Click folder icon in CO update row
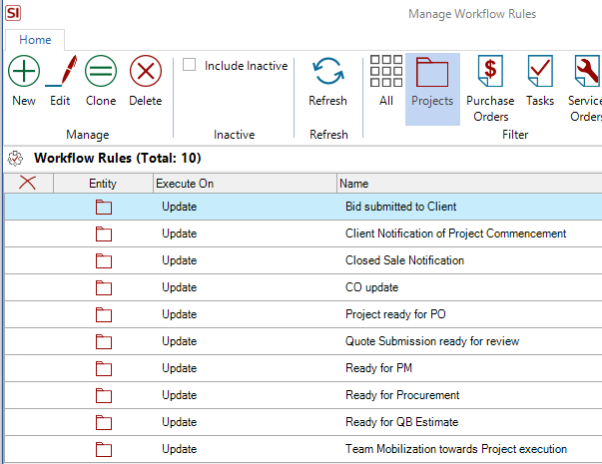The image size is (602, 464). coord(103,288)
